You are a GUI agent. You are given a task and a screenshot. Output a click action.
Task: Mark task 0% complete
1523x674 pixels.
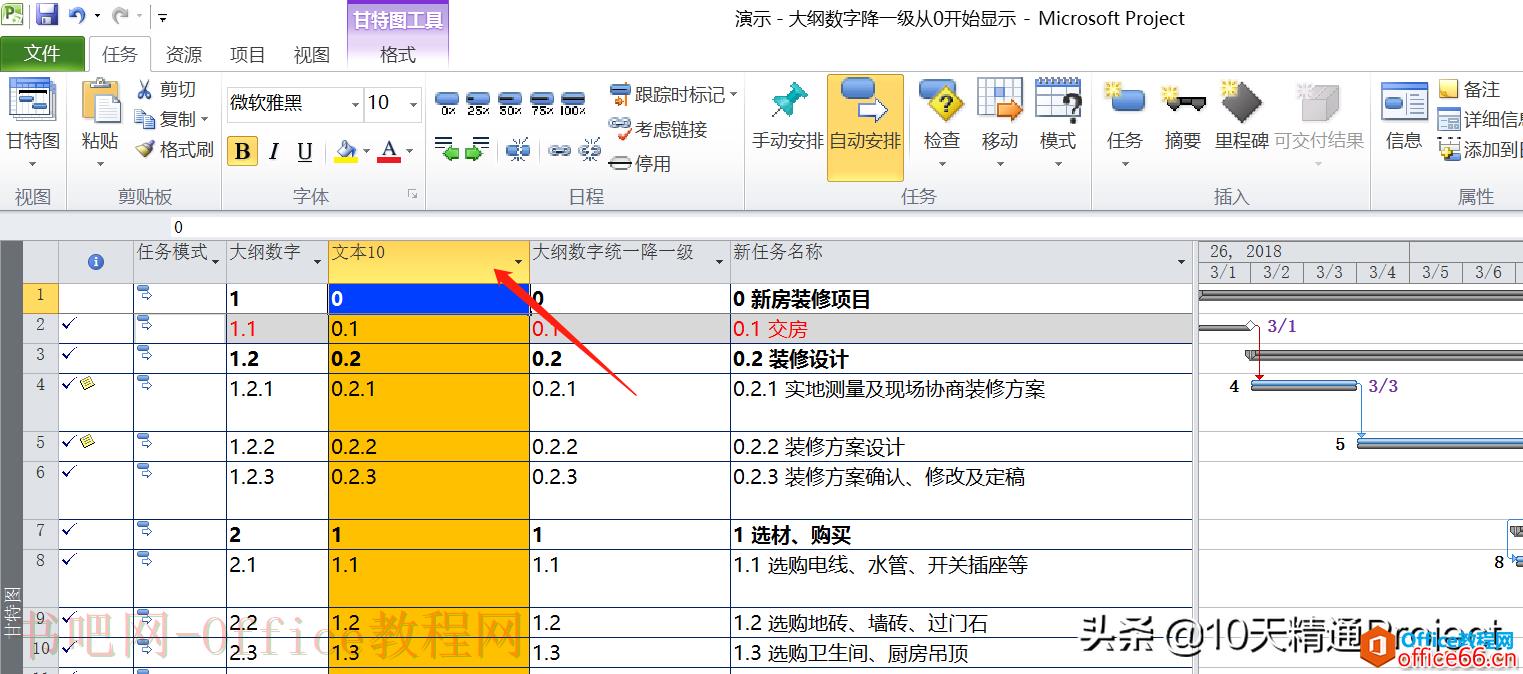[x=447, y=102]
